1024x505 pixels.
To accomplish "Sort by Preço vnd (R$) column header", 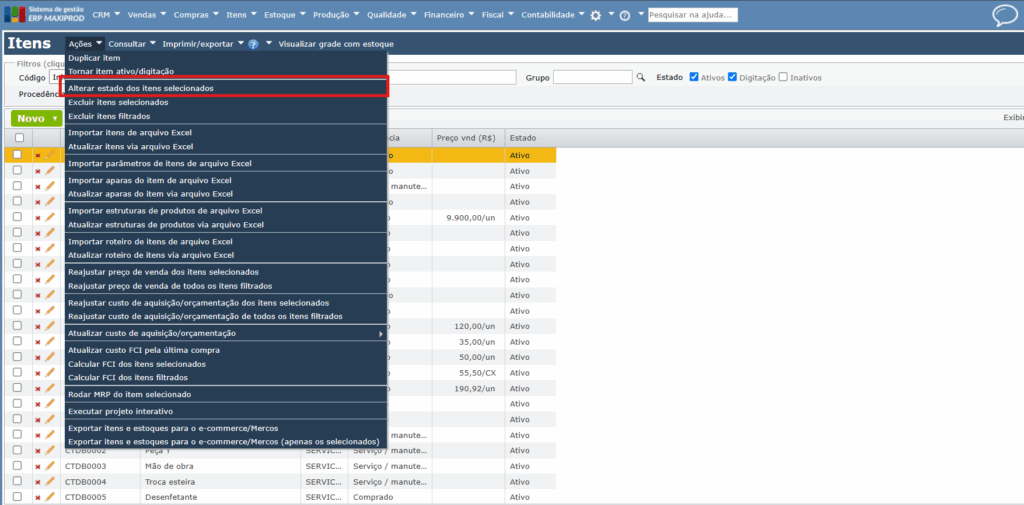I will point(468,138).
